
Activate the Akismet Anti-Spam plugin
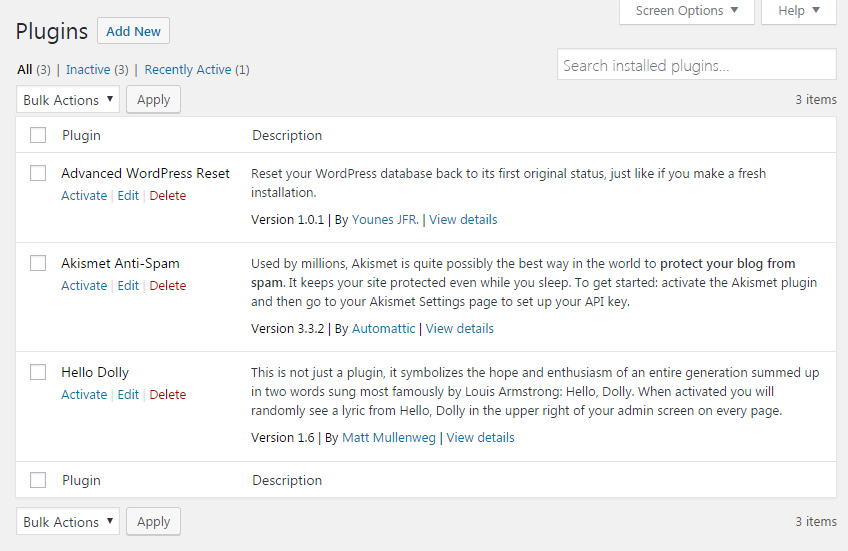[84, 286]
